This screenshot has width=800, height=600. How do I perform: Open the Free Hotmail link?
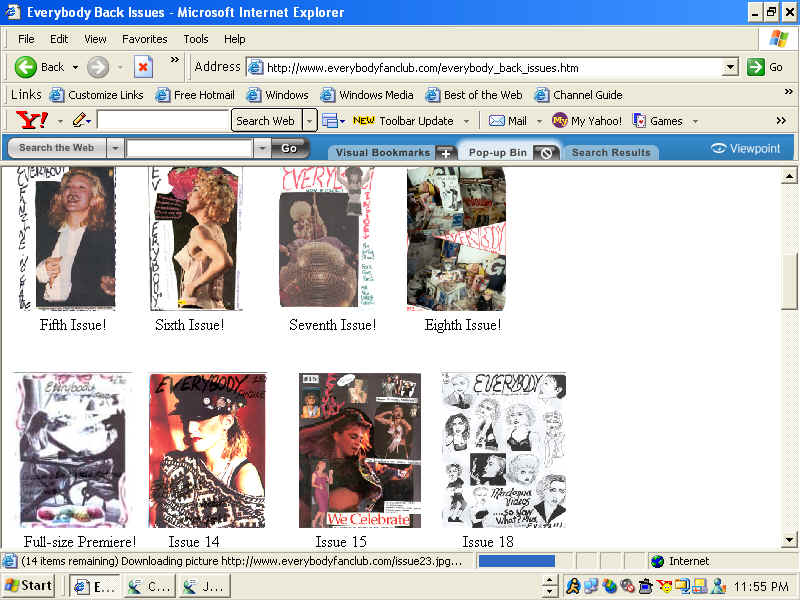click(195, 95)
